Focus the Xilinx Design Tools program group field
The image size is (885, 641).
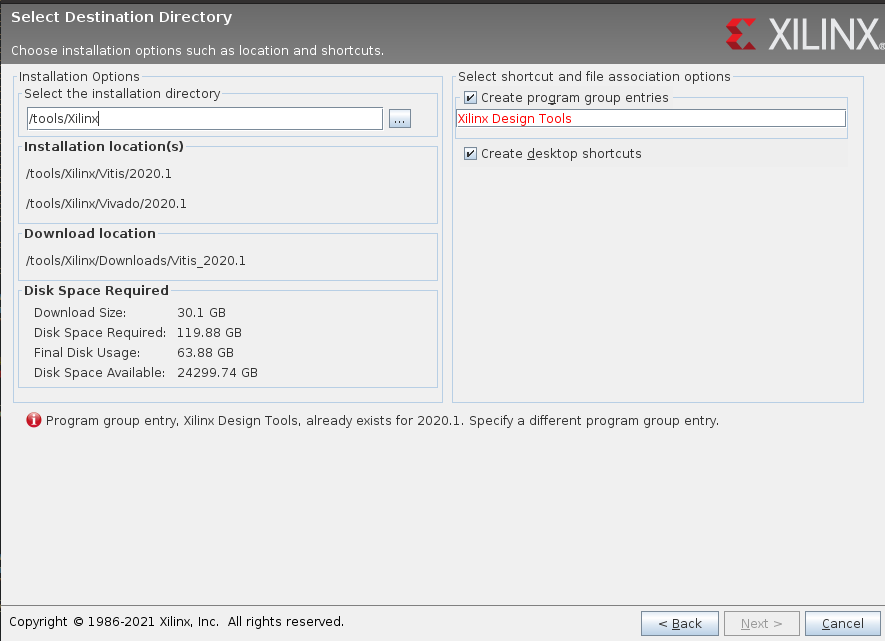(650, 118)
